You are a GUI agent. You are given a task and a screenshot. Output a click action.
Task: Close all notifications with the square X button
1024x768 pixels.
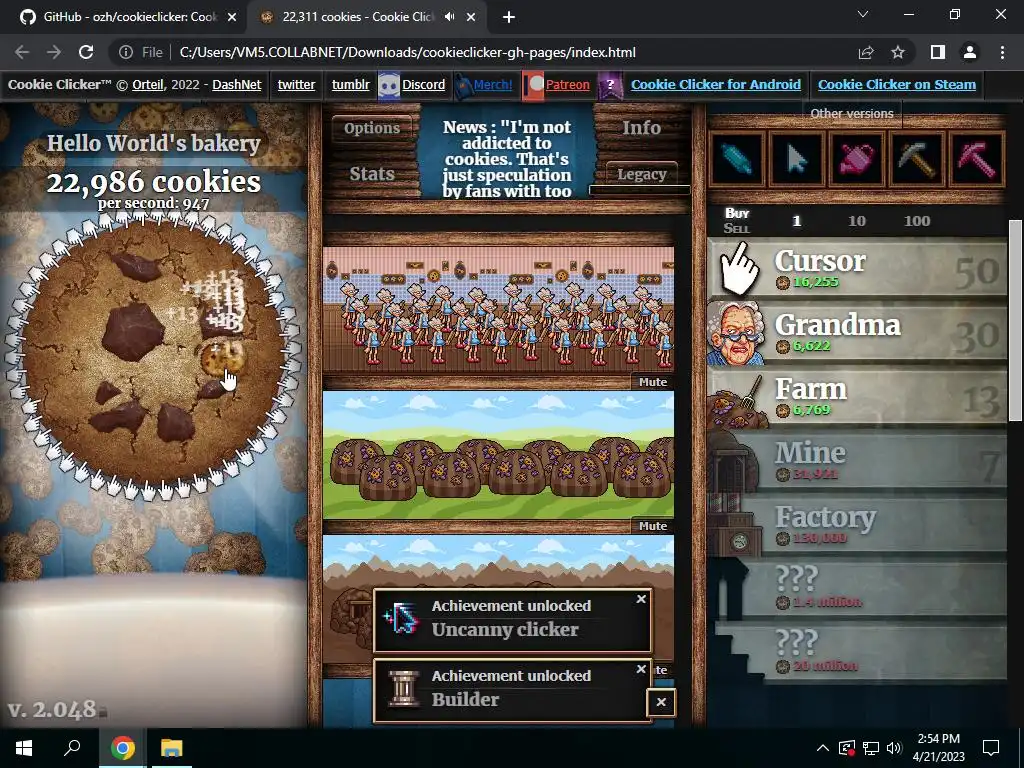661,702
